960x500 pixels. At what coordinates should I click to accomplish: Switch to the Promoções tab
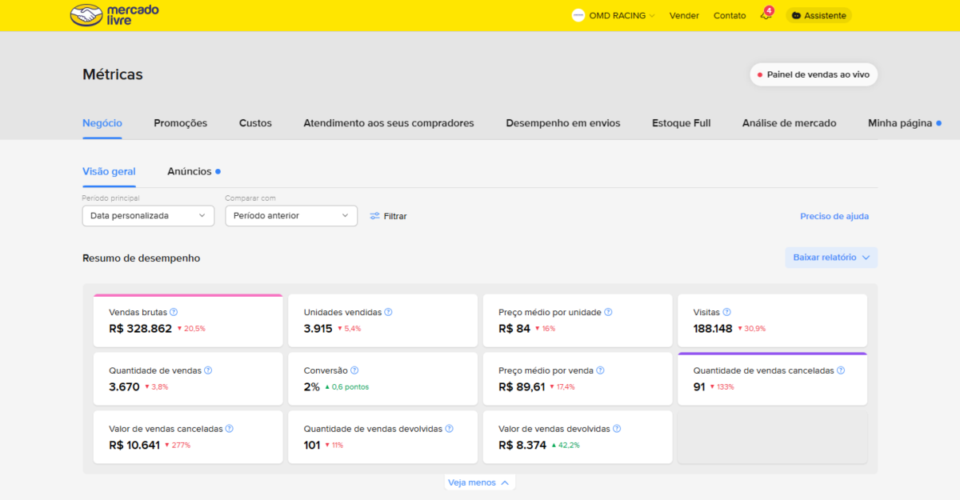181,123
